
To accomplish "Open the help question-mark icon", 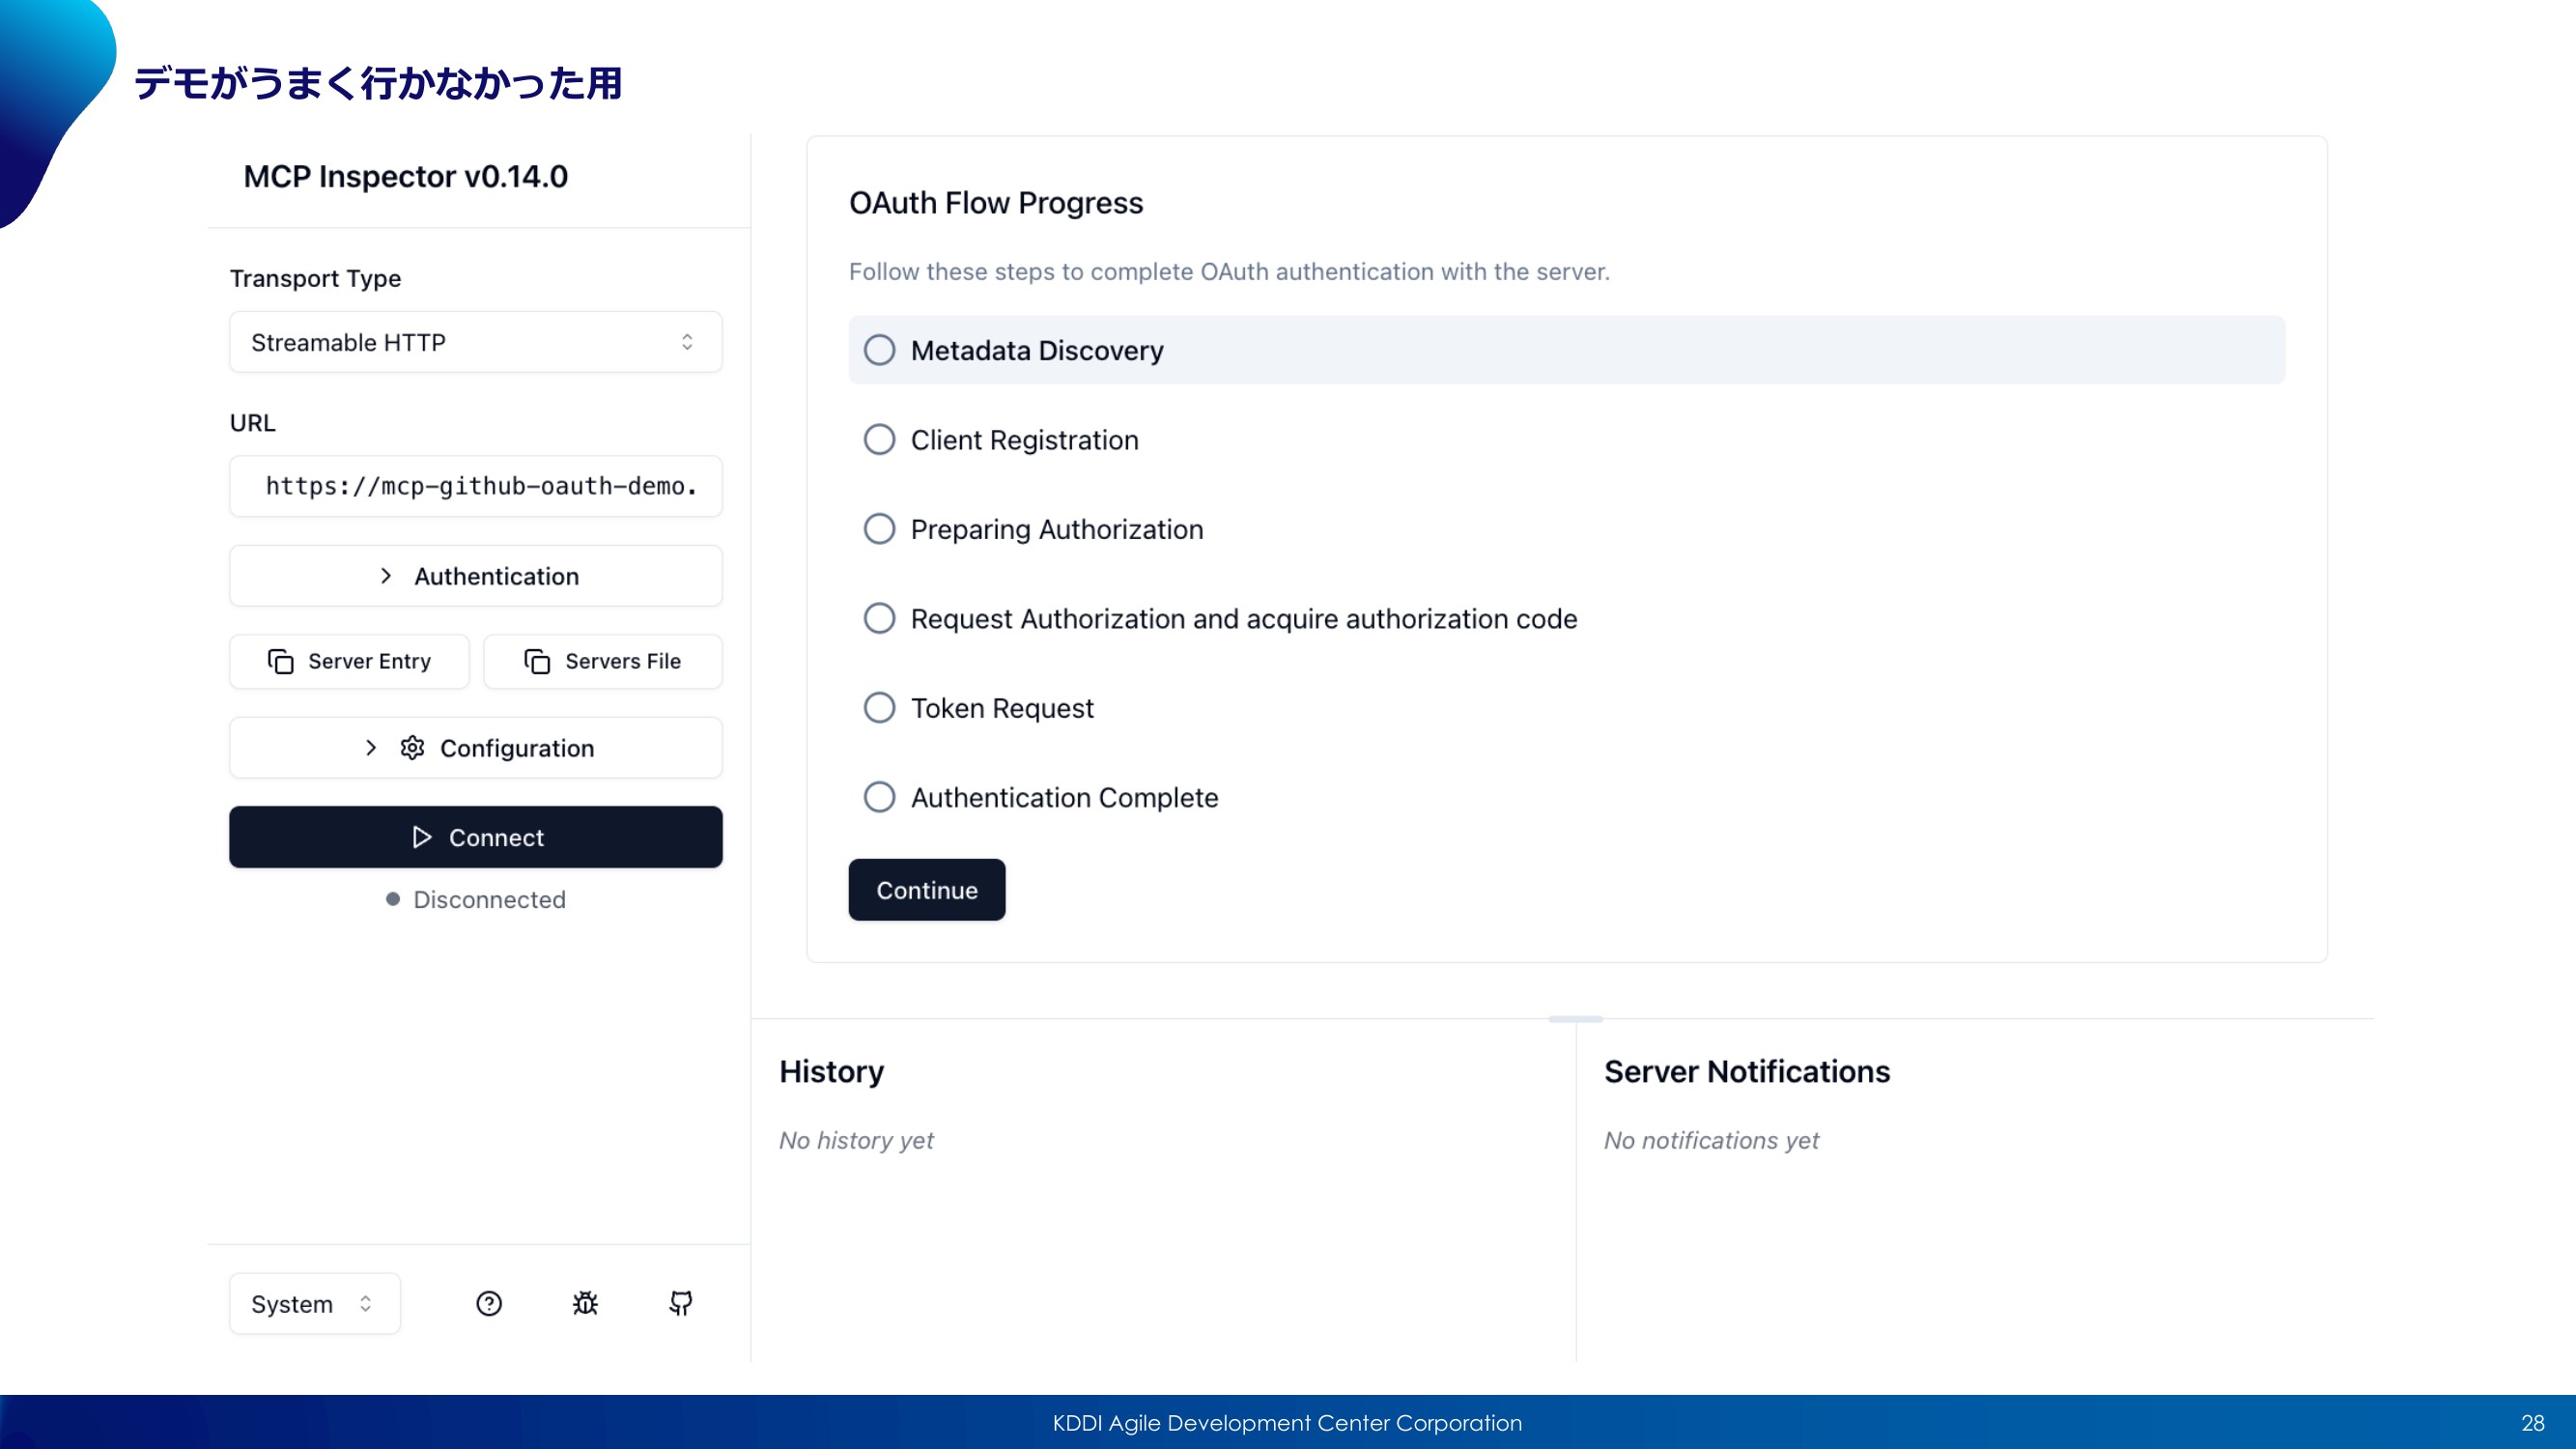I will pos(489,1303).
